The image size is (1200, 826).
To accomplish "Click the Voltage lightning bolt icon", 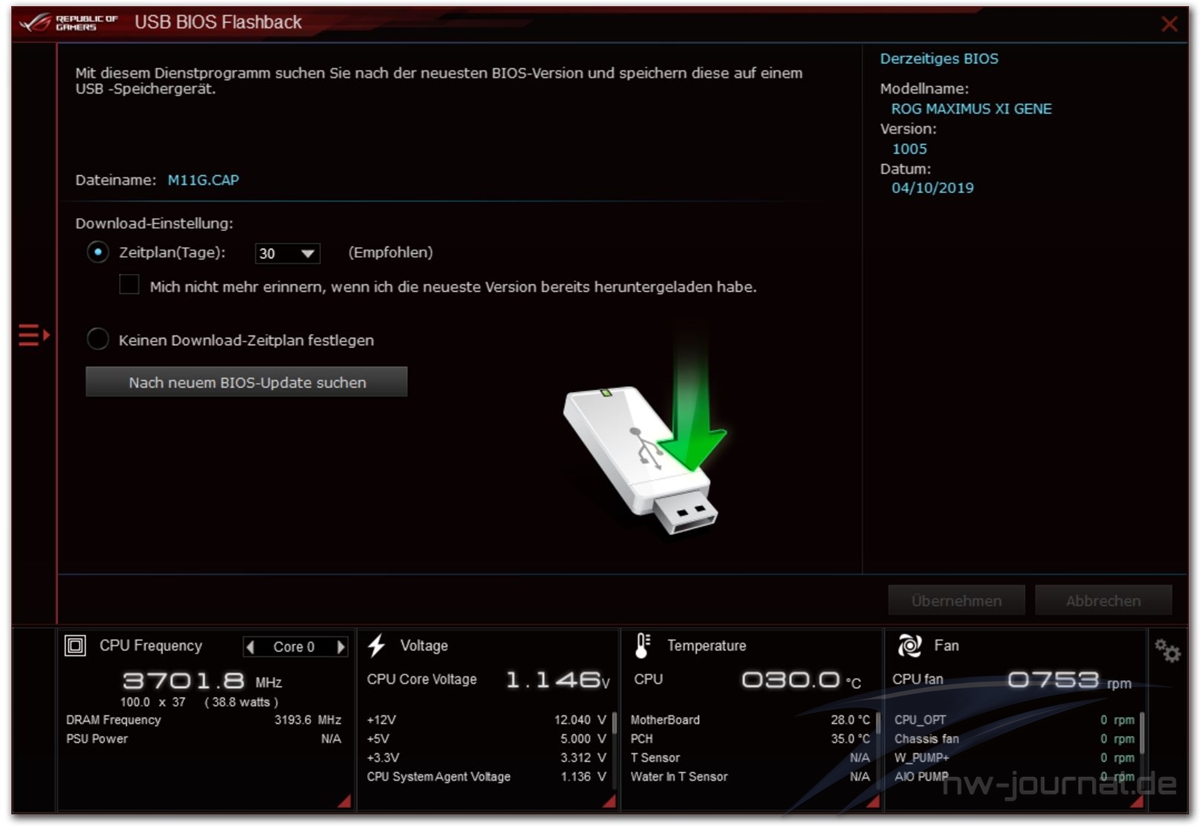I will coord(377,646).
